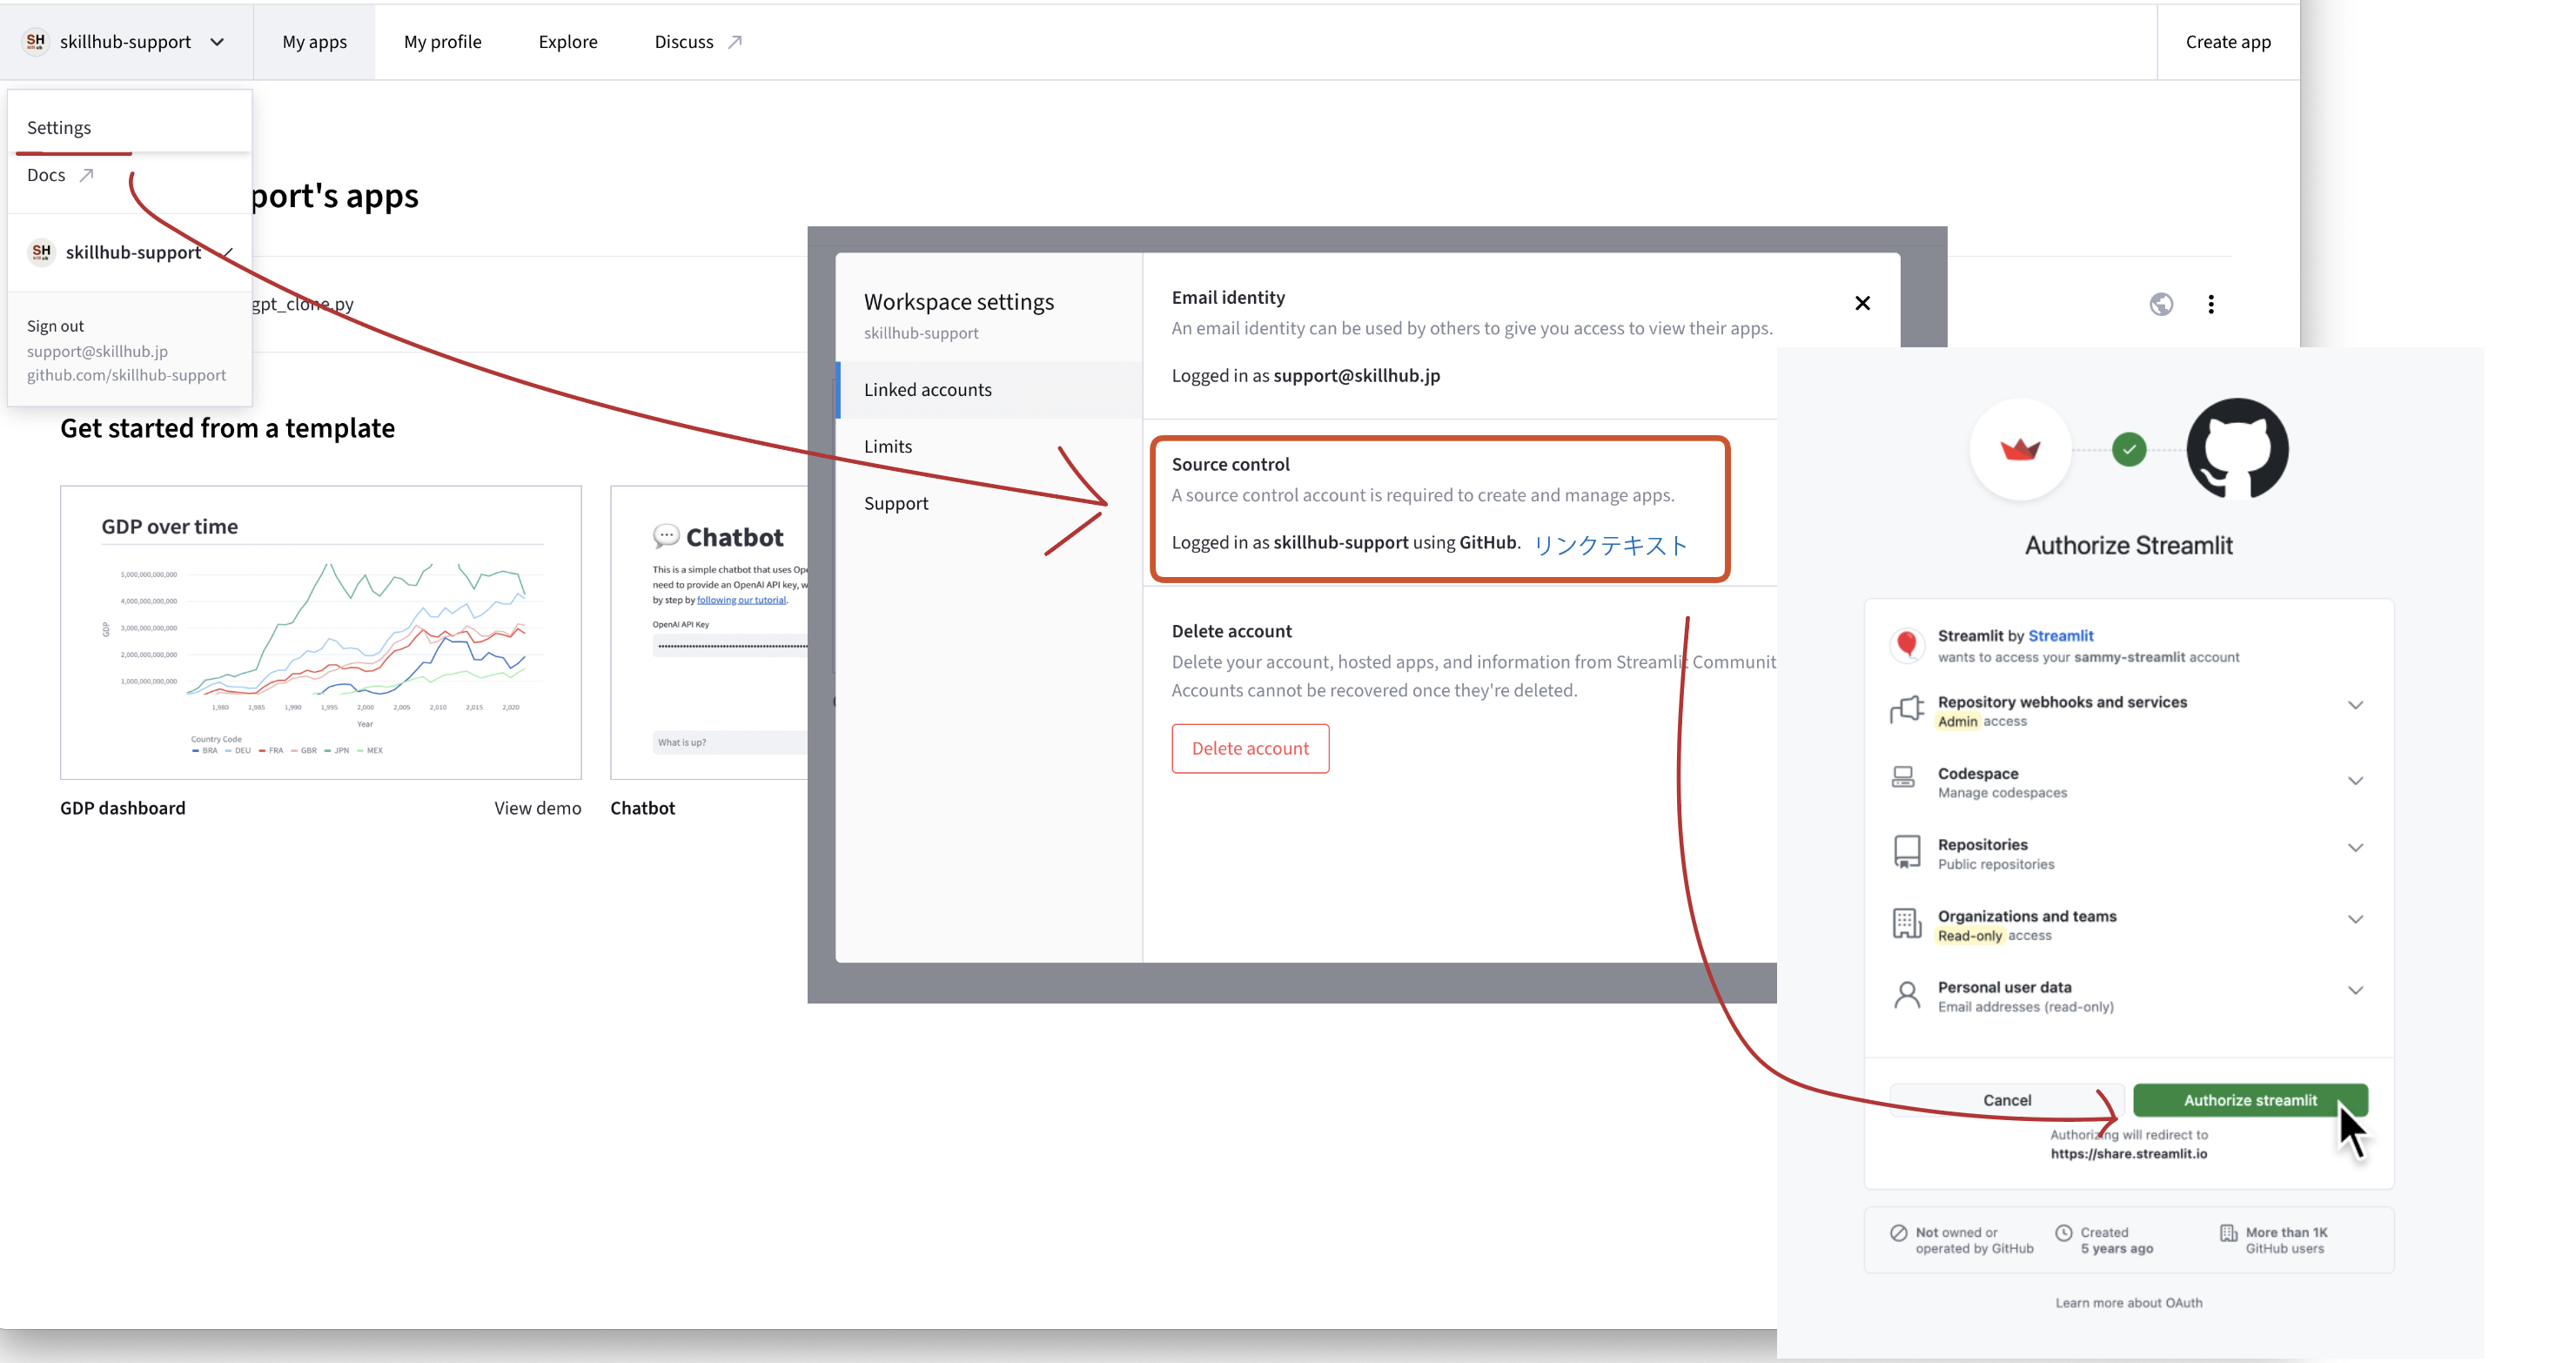
Task: Open the GDP over time template thumbnail
Action: pos(320,632)
